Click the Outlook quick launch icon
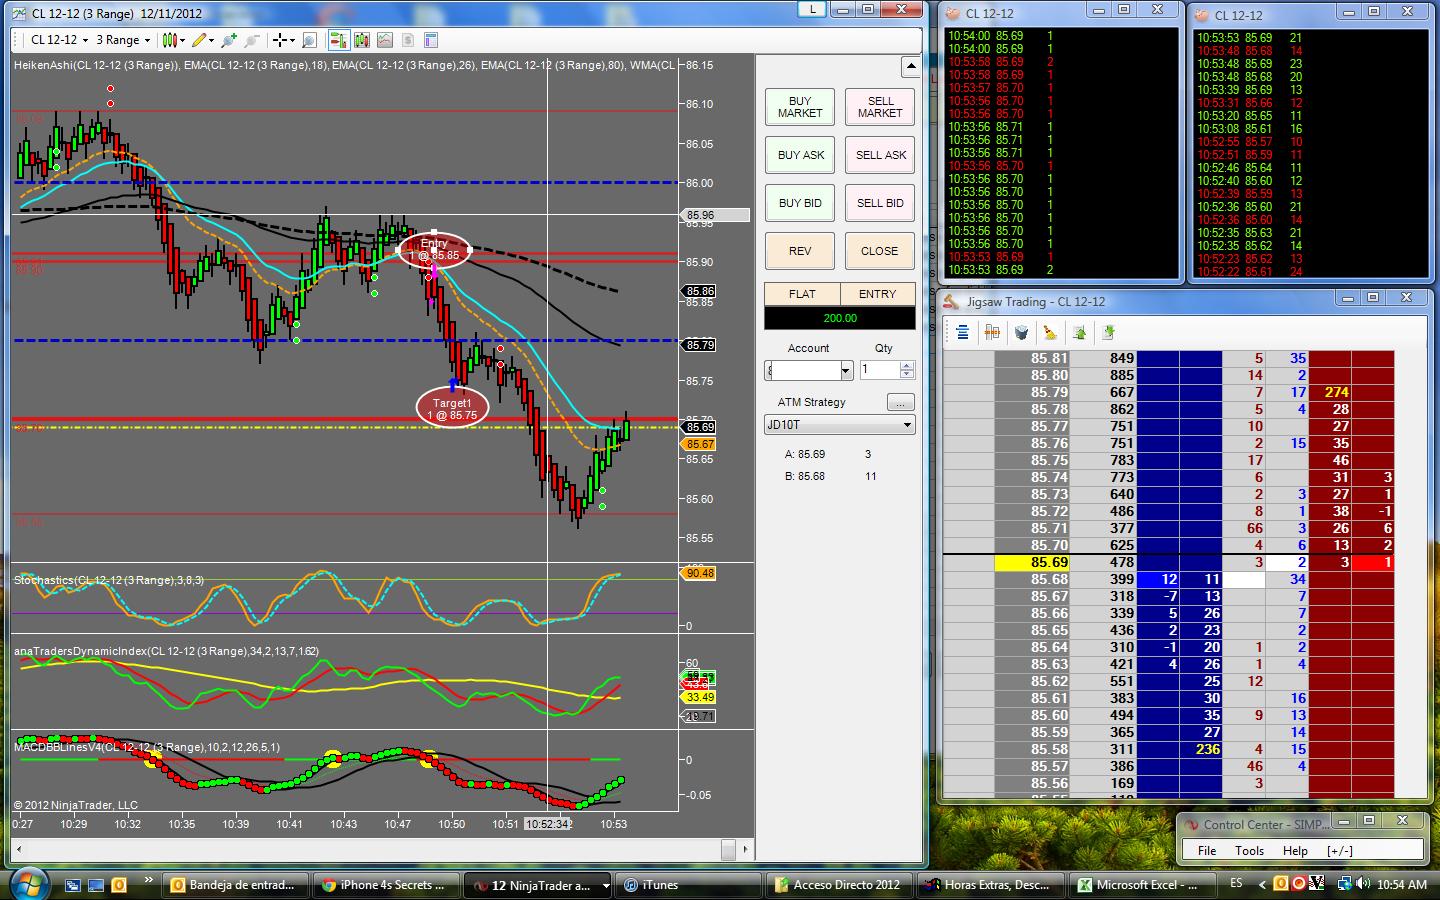The image size is (1440, 900). (119, 885)
